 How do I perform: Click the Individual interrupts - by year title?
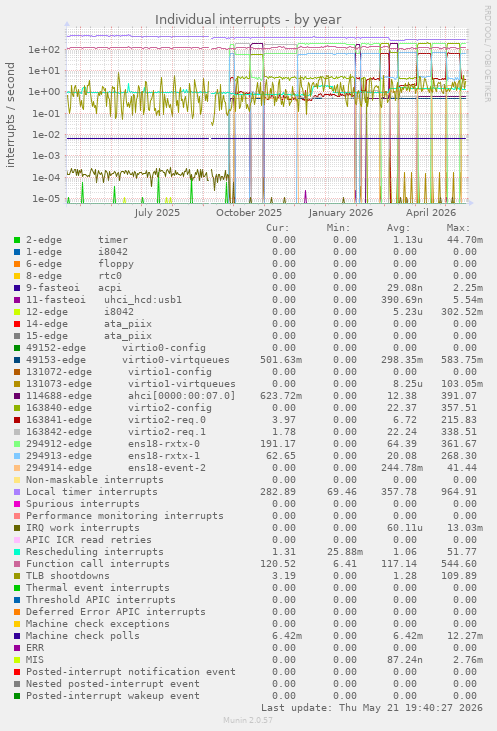[x=248, y=20]
